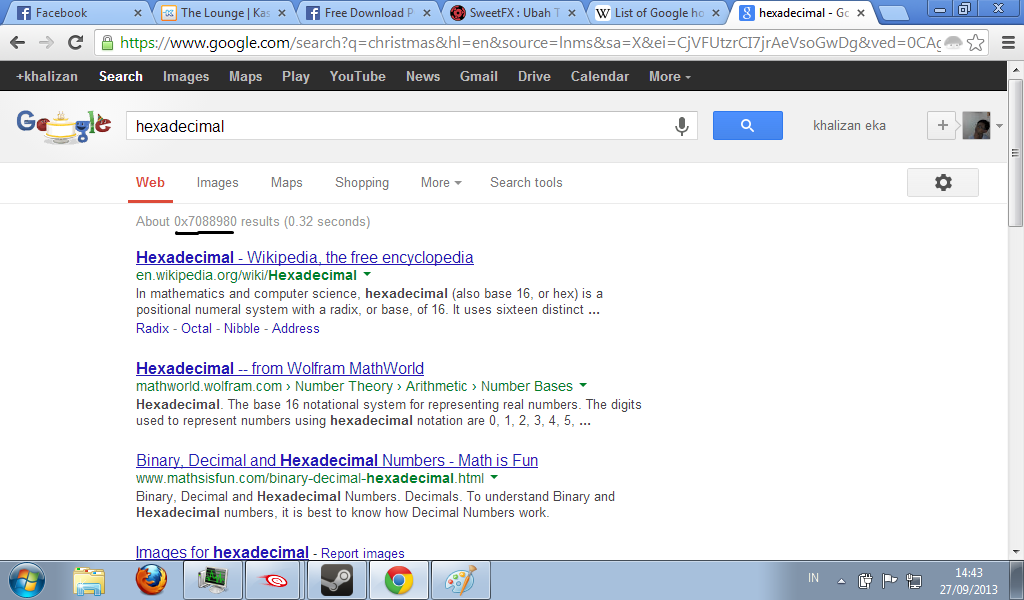Click the power plug tray icon
The height and width of the screenshot is (600, 1024).
(x=865, y=580)
